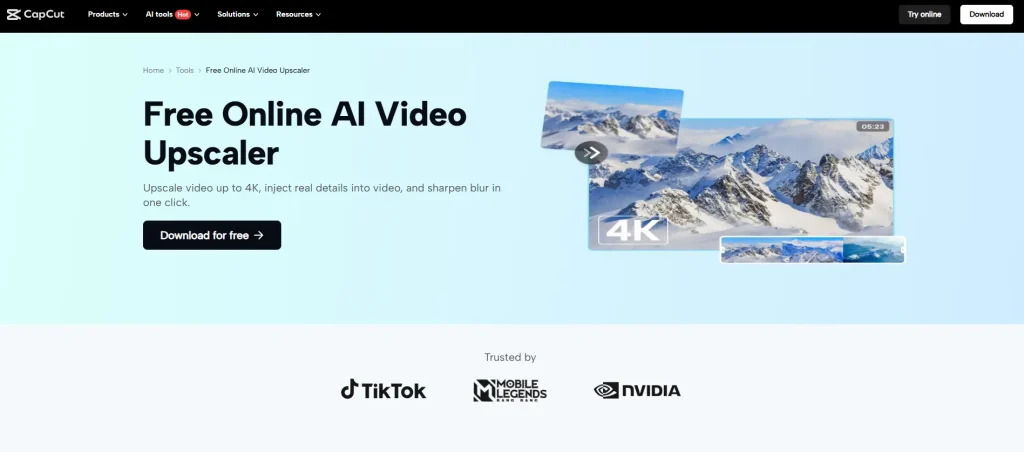Click the TikTok logo
This screenshot has height=452, width=1024.
pos(383,390)
